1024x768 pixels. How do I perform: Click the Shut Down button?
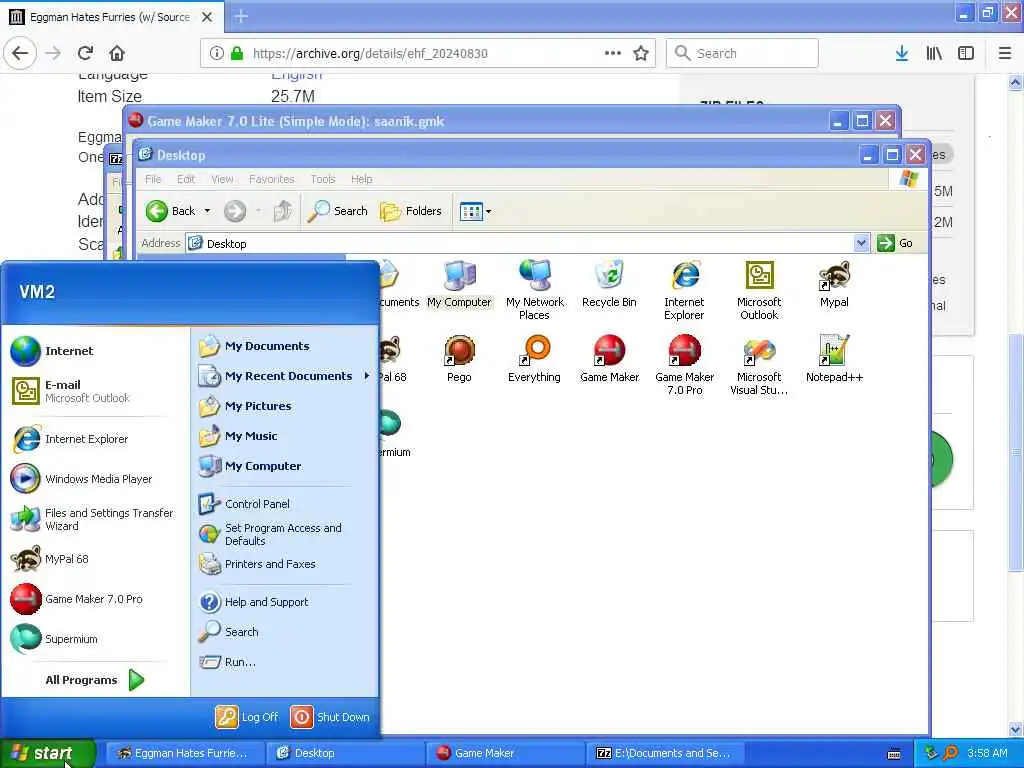[330, 717]
